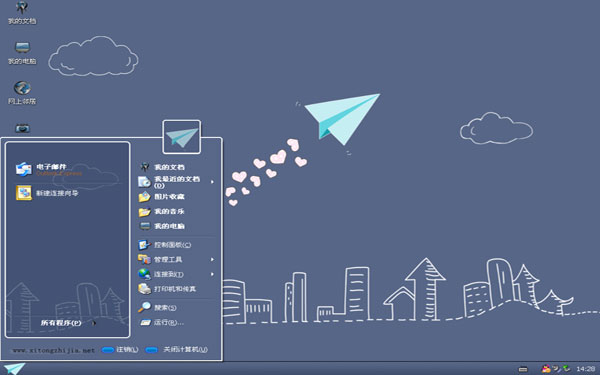Expand the 我最近的文档(D) submenu
600x375 pixels.
coord(176,182)
